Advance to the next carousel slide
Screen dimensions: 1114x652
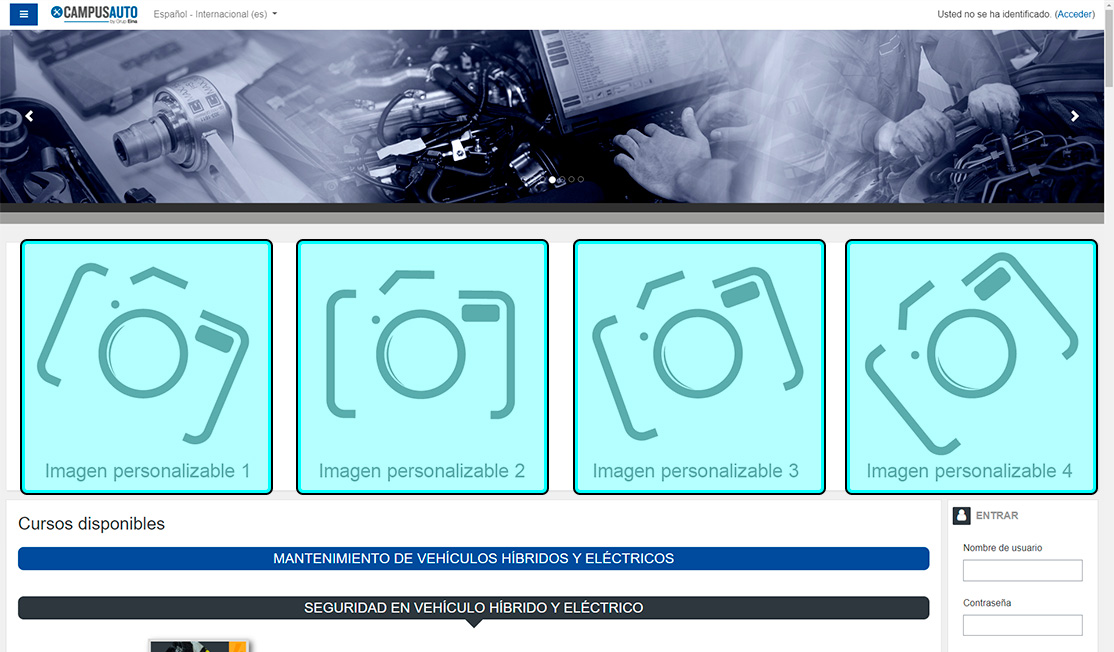coord(1075,116)
